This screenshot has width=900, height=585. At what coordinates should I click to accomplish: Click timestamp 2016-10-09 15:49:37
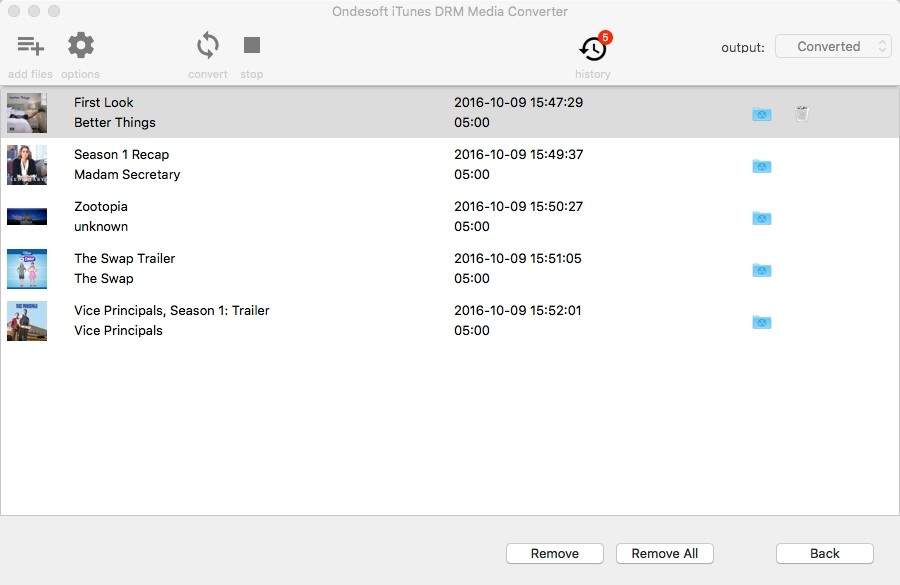click(518, 155)
